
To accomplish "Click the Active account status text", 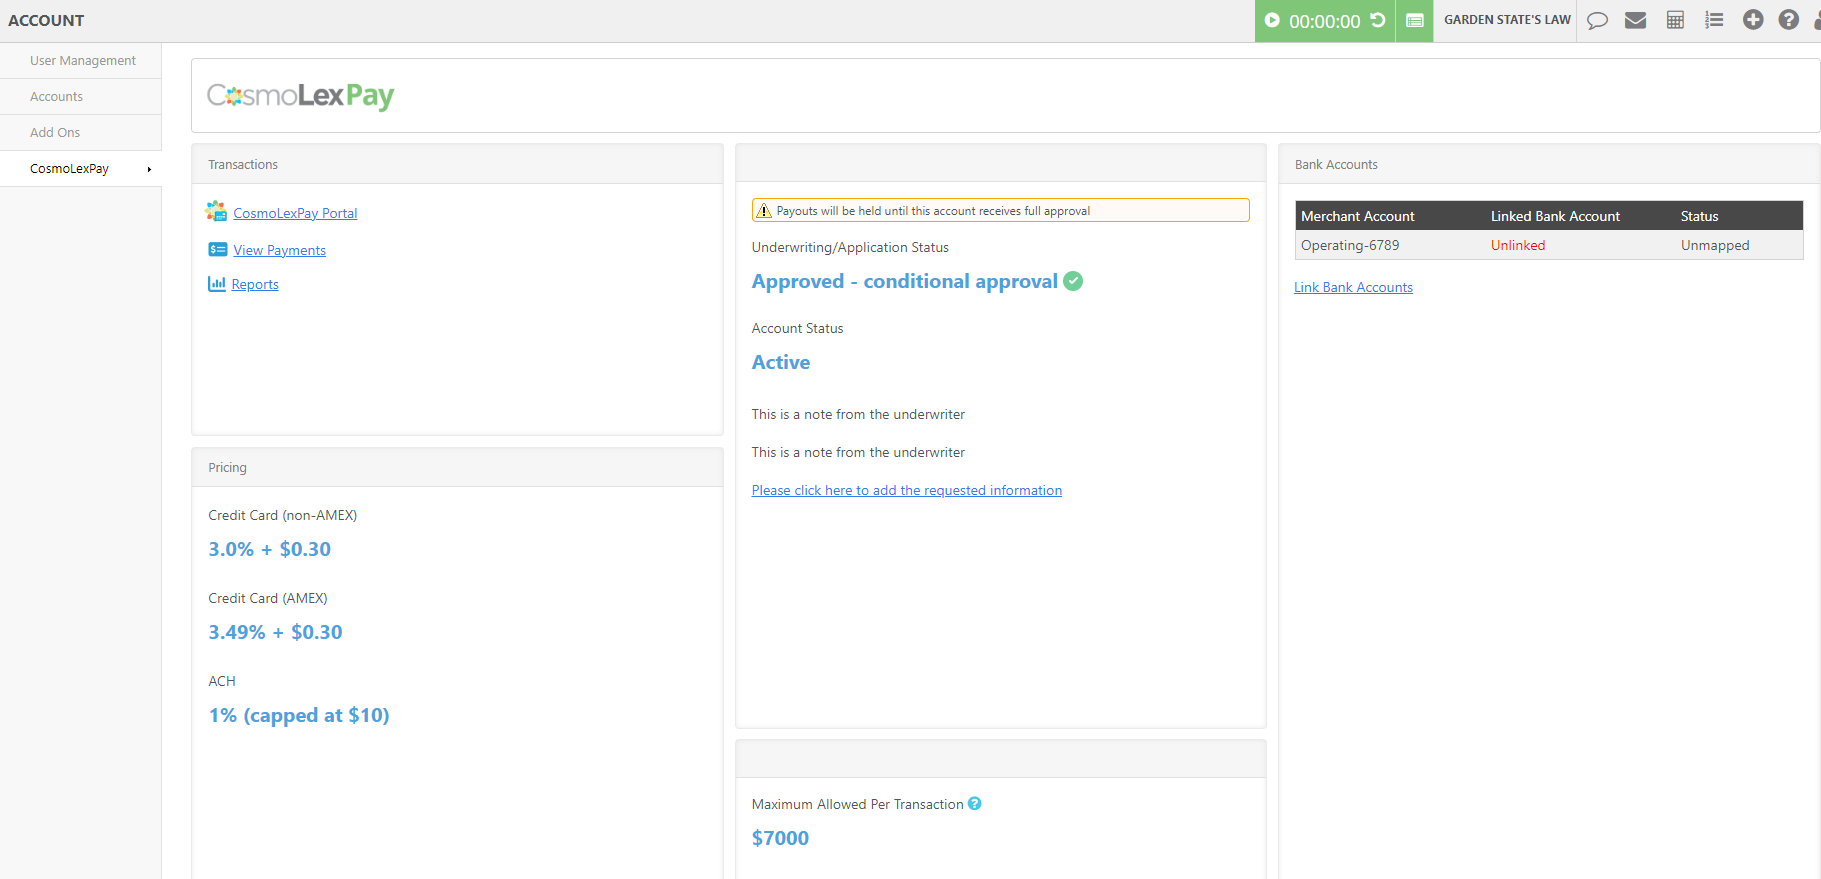I will coord(781,362).
